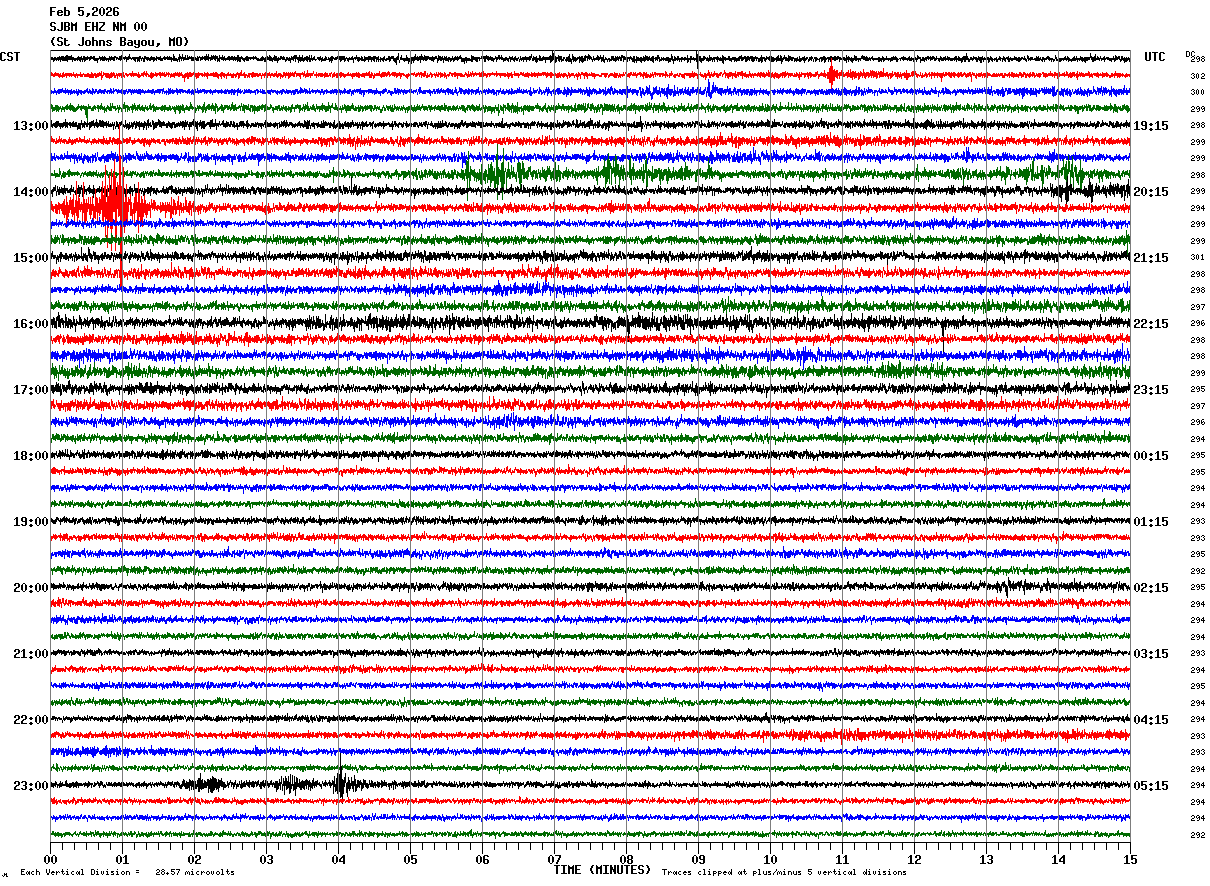
Task: Click minute 13 on the time axis
Action: click(x=986, y=859)
